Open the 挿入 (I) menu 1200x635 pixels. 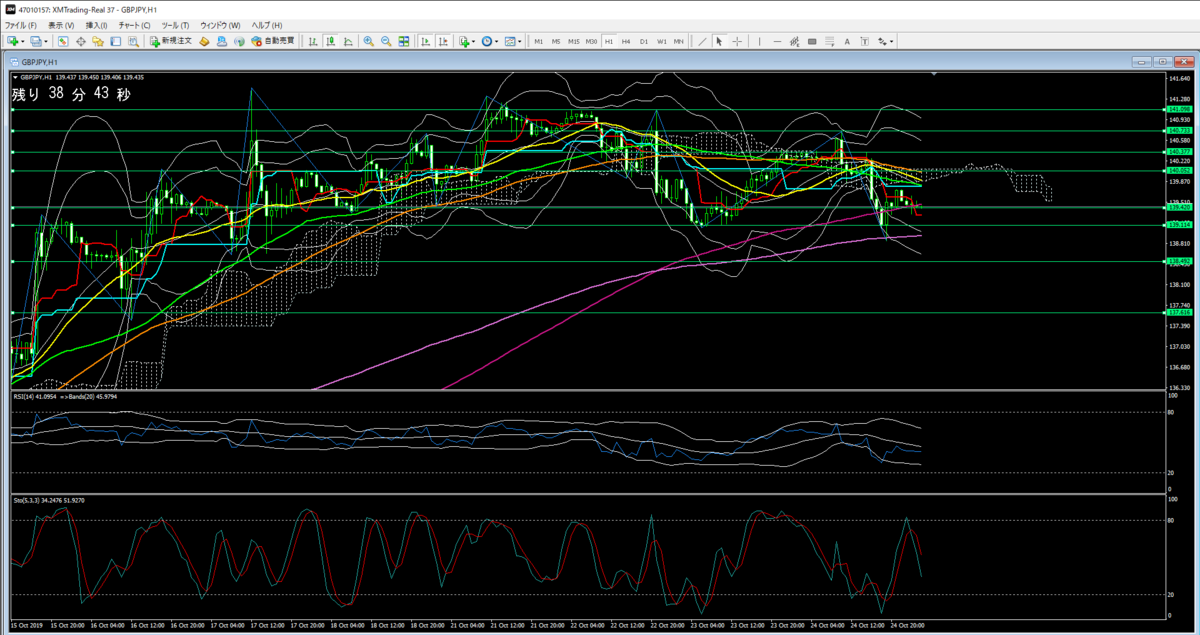point(96,24)
